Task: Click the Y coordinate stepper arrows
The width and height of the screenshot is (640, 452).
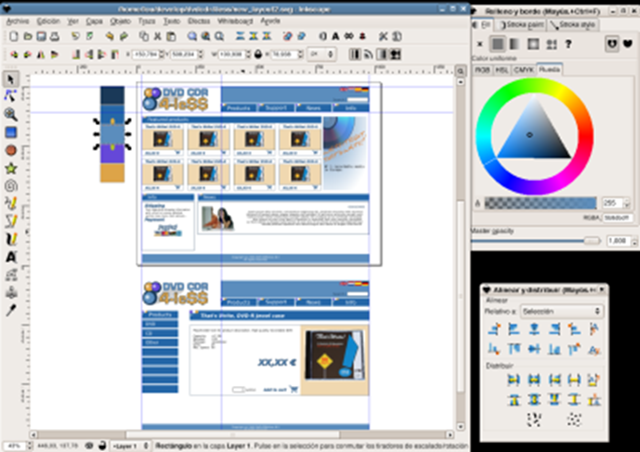Action: coord(200,54)
